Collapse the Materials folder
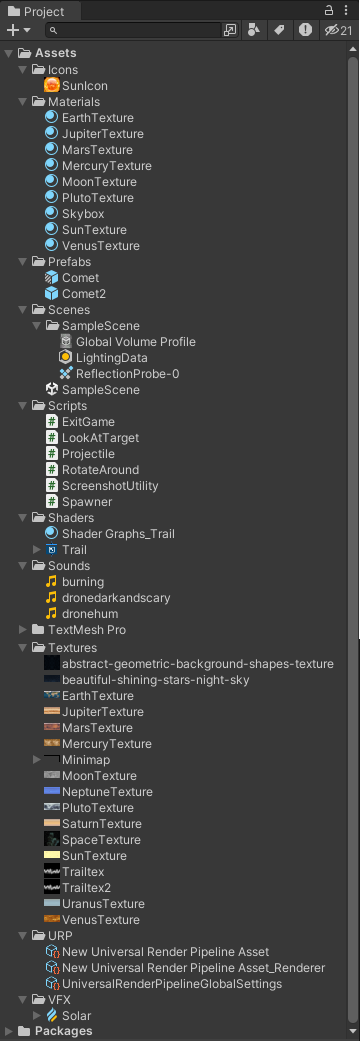 23,102
